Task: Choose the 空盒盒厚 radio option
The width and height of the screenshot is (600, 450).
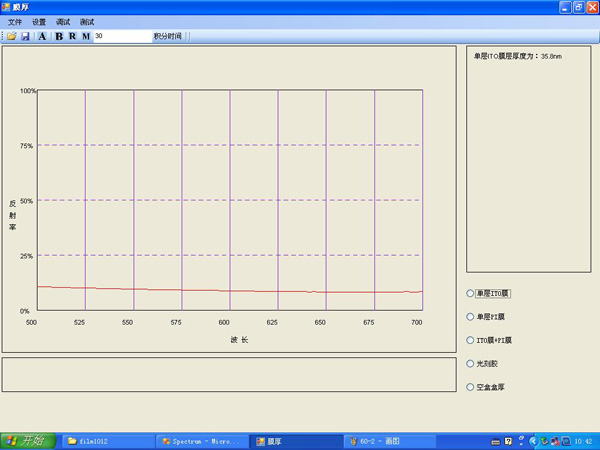Action: 471,386
